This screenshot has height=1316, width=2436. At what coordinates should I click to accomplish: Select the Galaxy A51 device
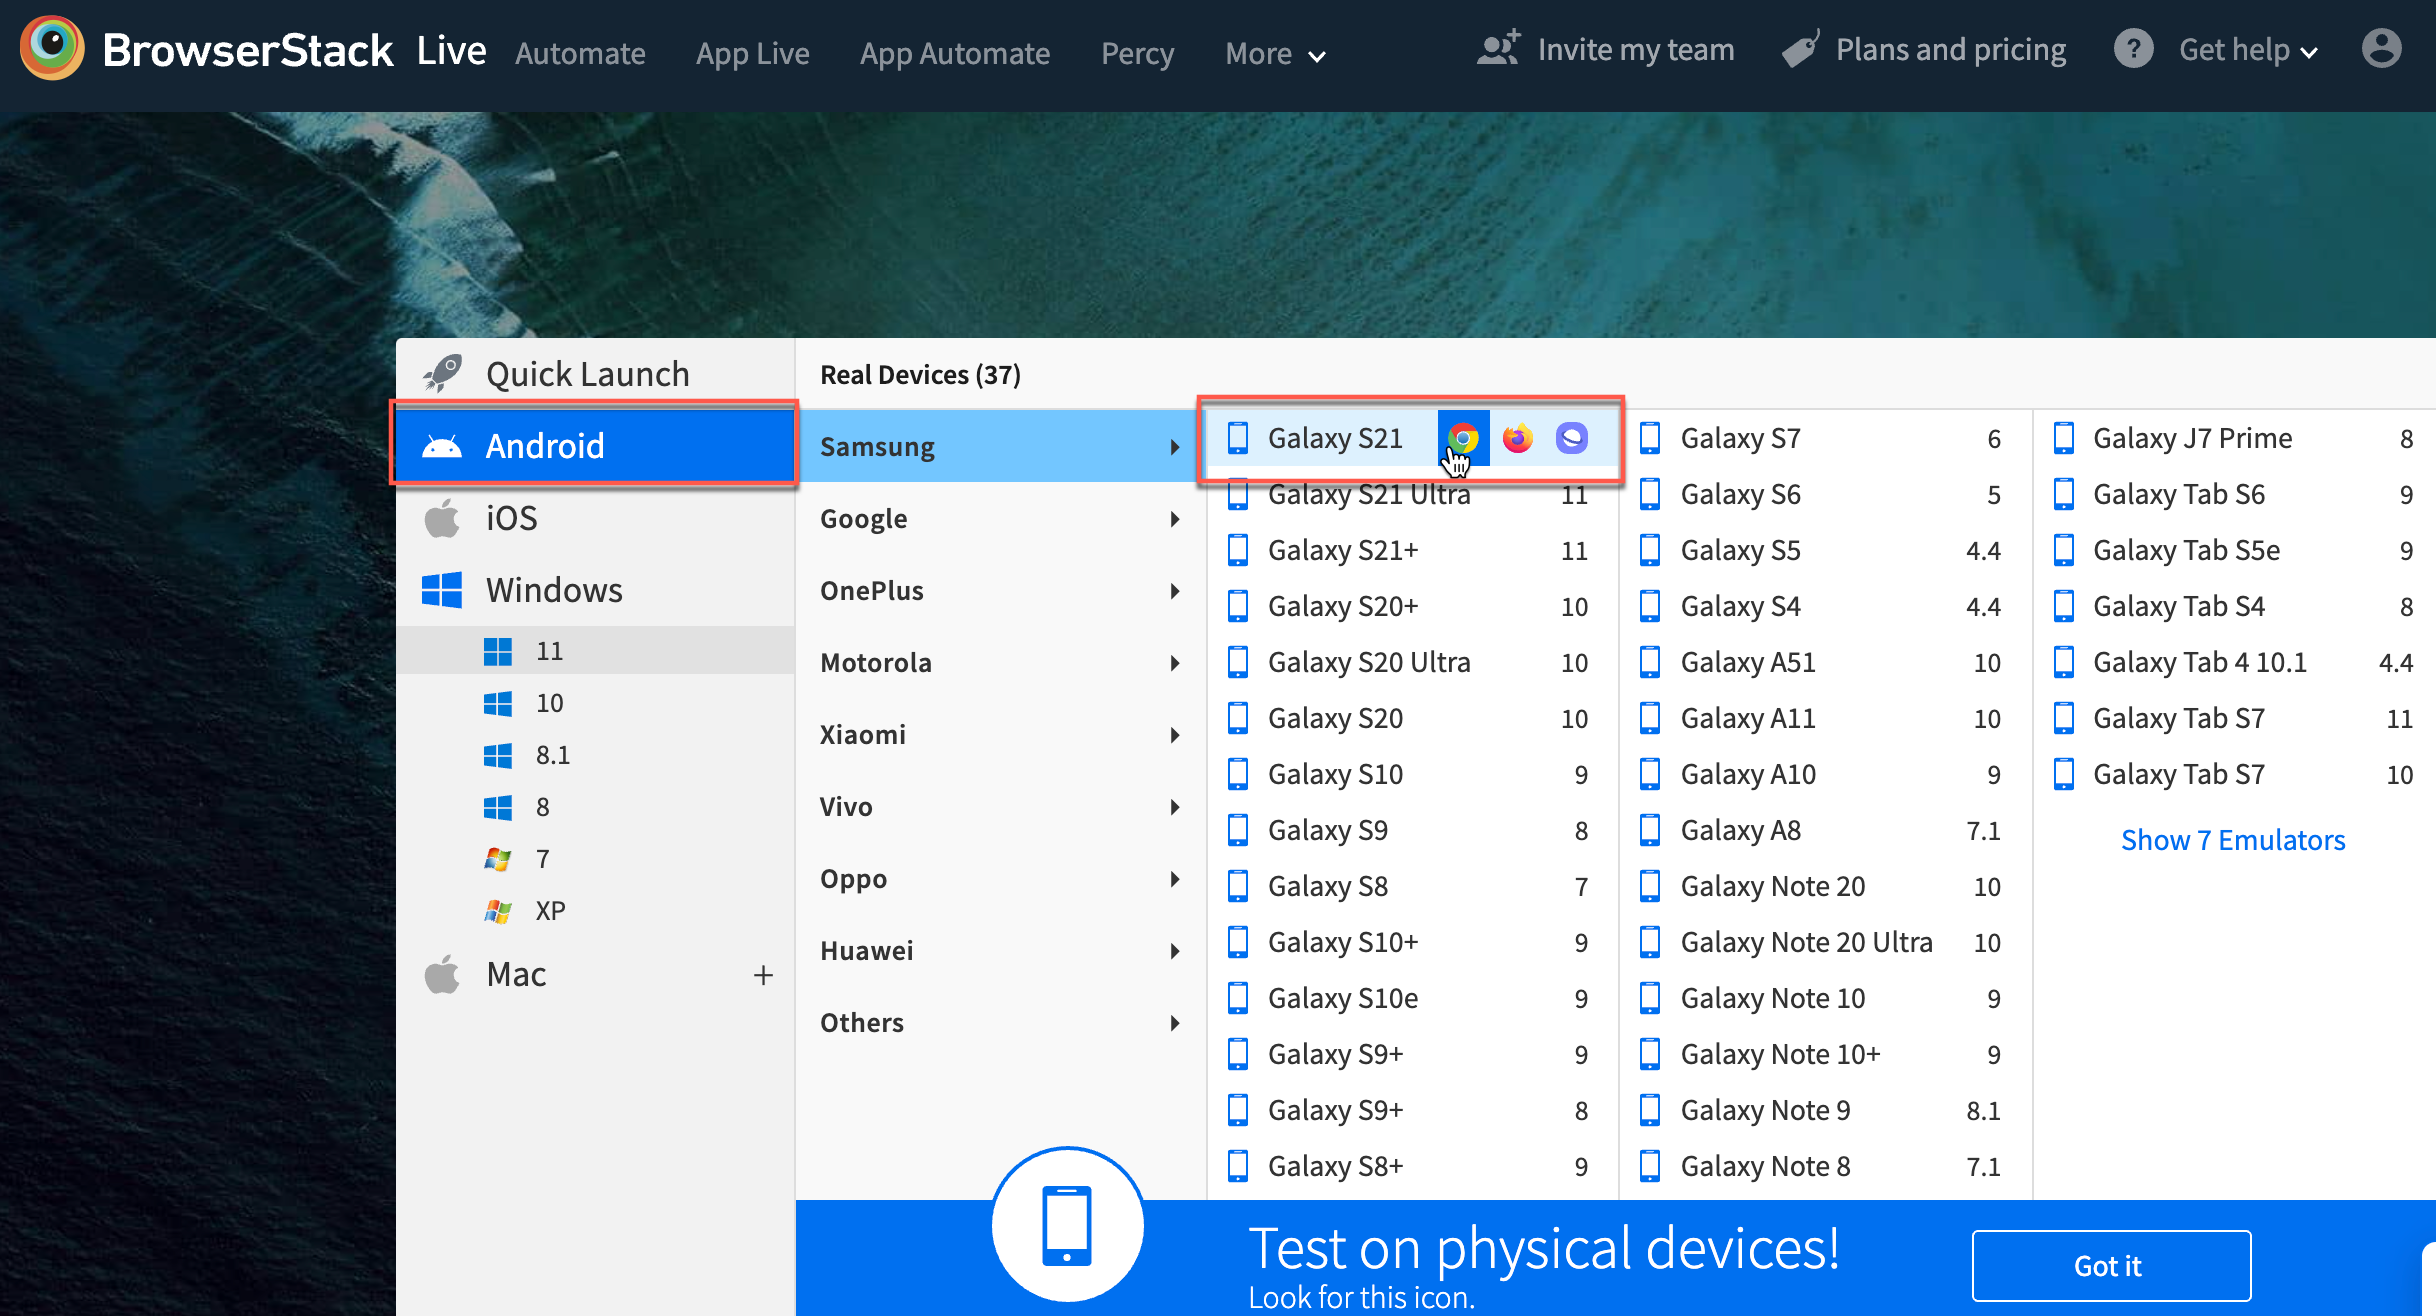click(x=1825, y=662)
